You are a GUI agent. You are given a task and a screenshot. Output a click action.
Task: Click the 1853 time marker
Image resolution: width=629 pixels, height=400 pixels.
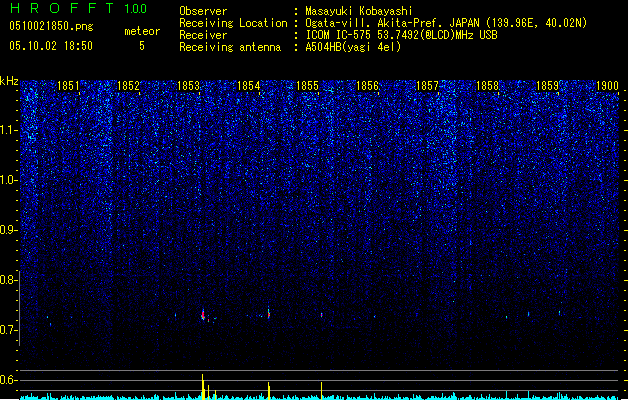point(188,85)
